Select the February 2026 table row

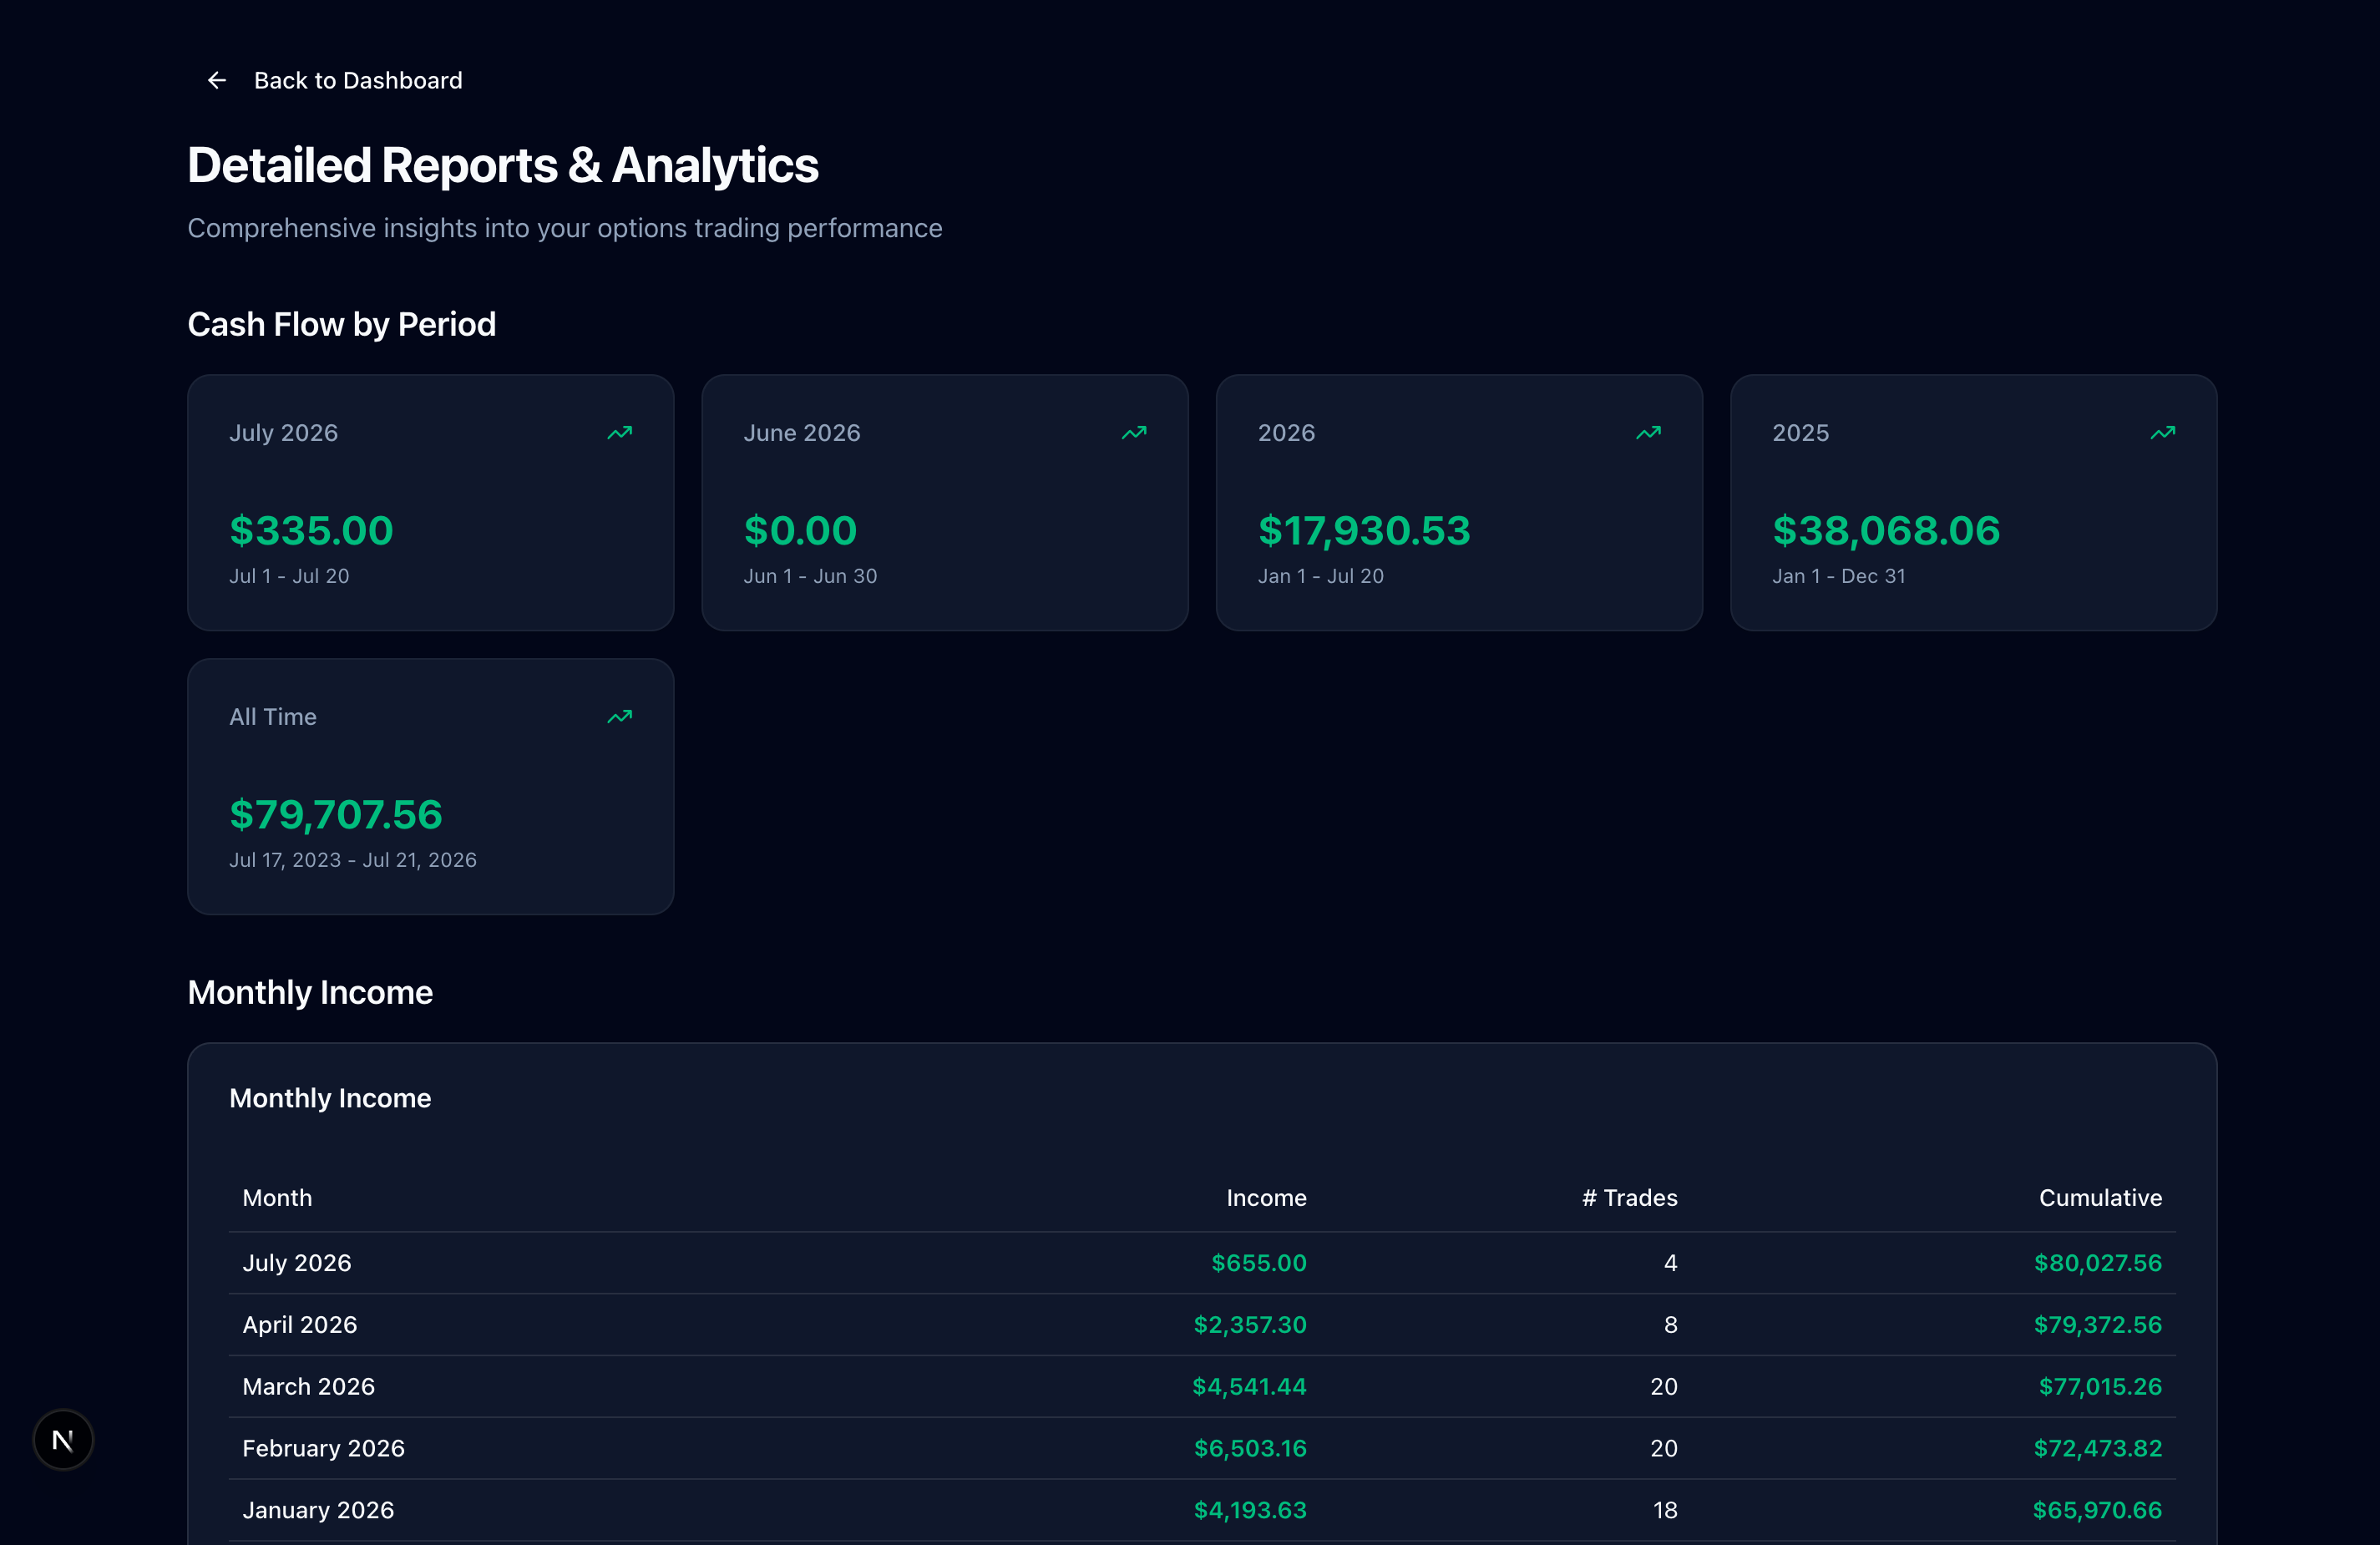tap(1202, 1449)
